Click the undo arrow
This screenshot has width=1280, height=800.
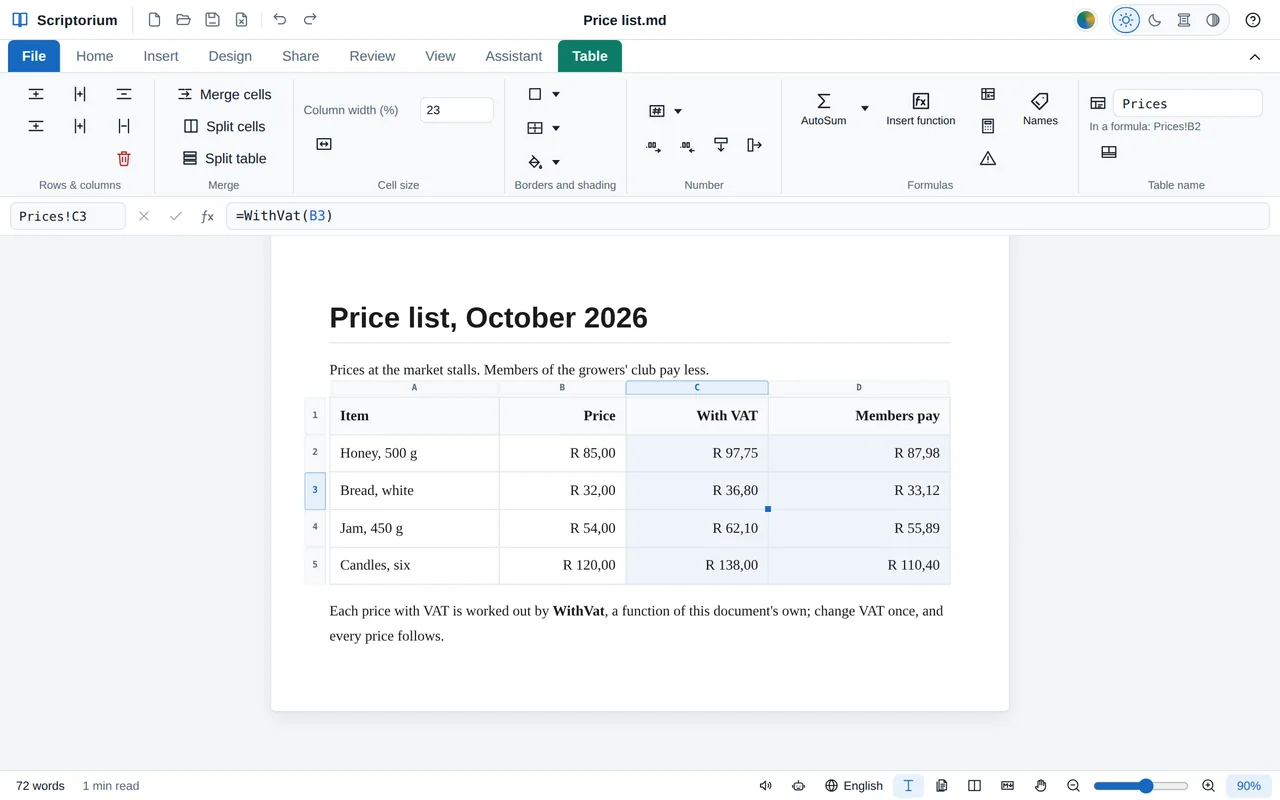pos(280,20)
